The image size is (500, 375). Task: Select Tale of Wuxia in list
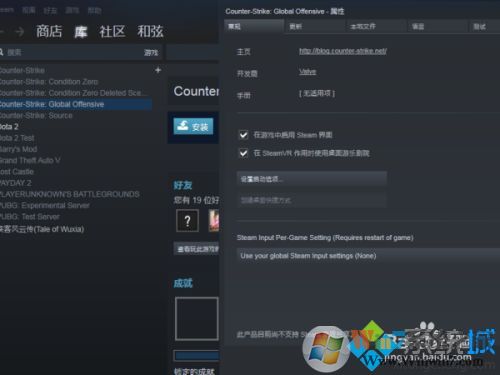42,229
